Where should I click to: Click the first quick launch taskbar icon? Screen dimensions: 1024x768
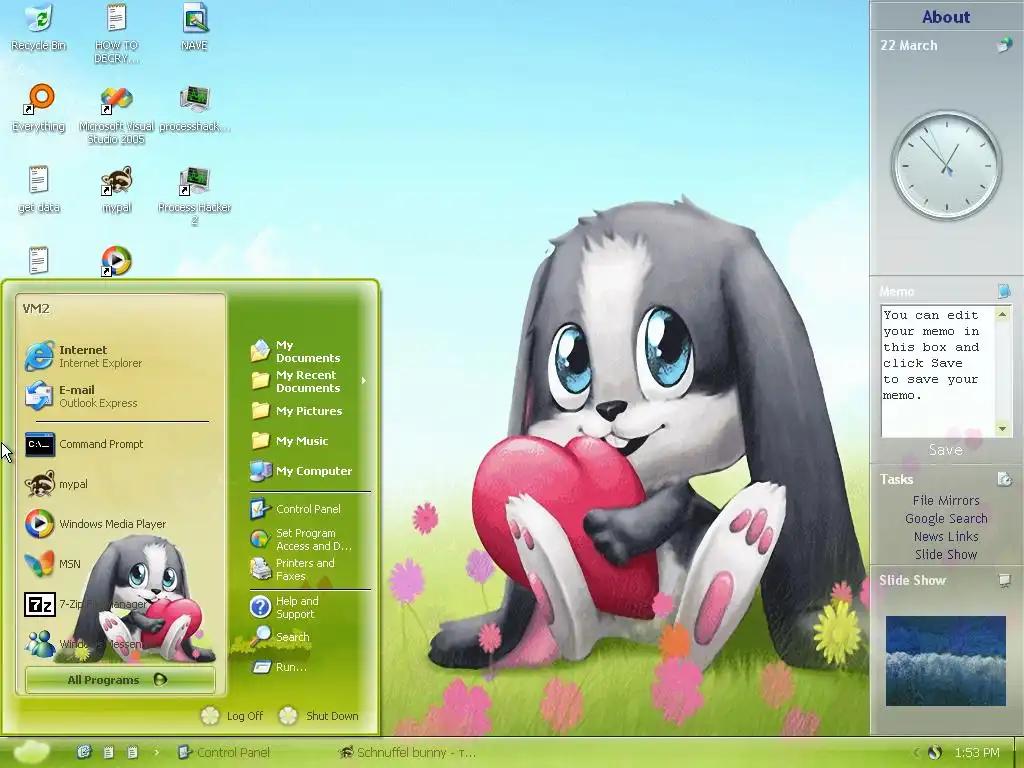pyautogui.click(x=84, y=752)
